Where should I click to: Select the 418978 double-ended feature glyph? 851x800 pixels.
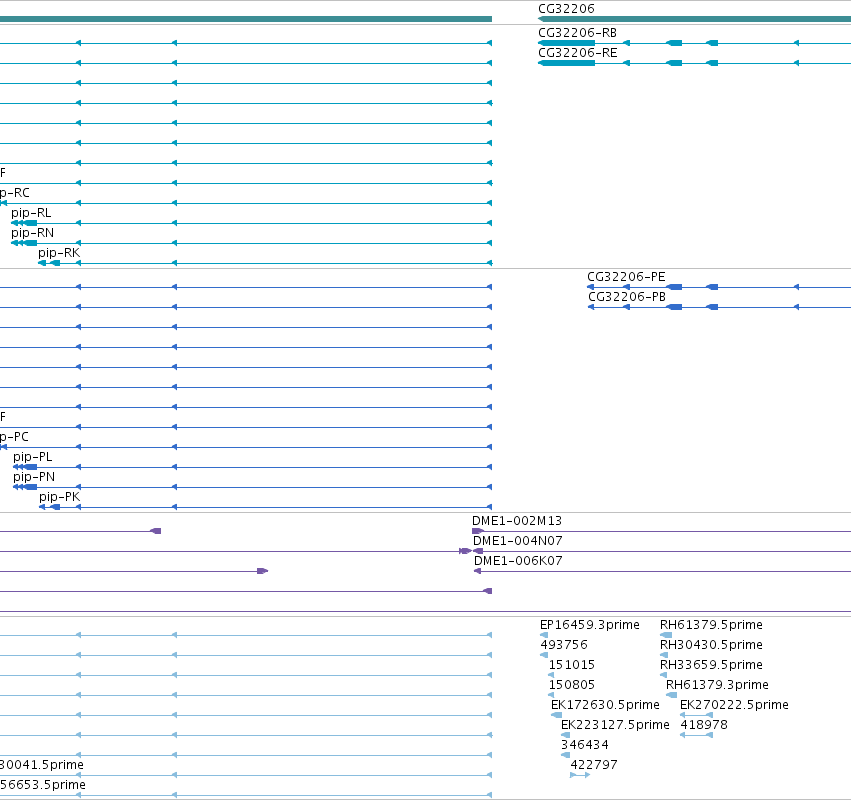696,735
